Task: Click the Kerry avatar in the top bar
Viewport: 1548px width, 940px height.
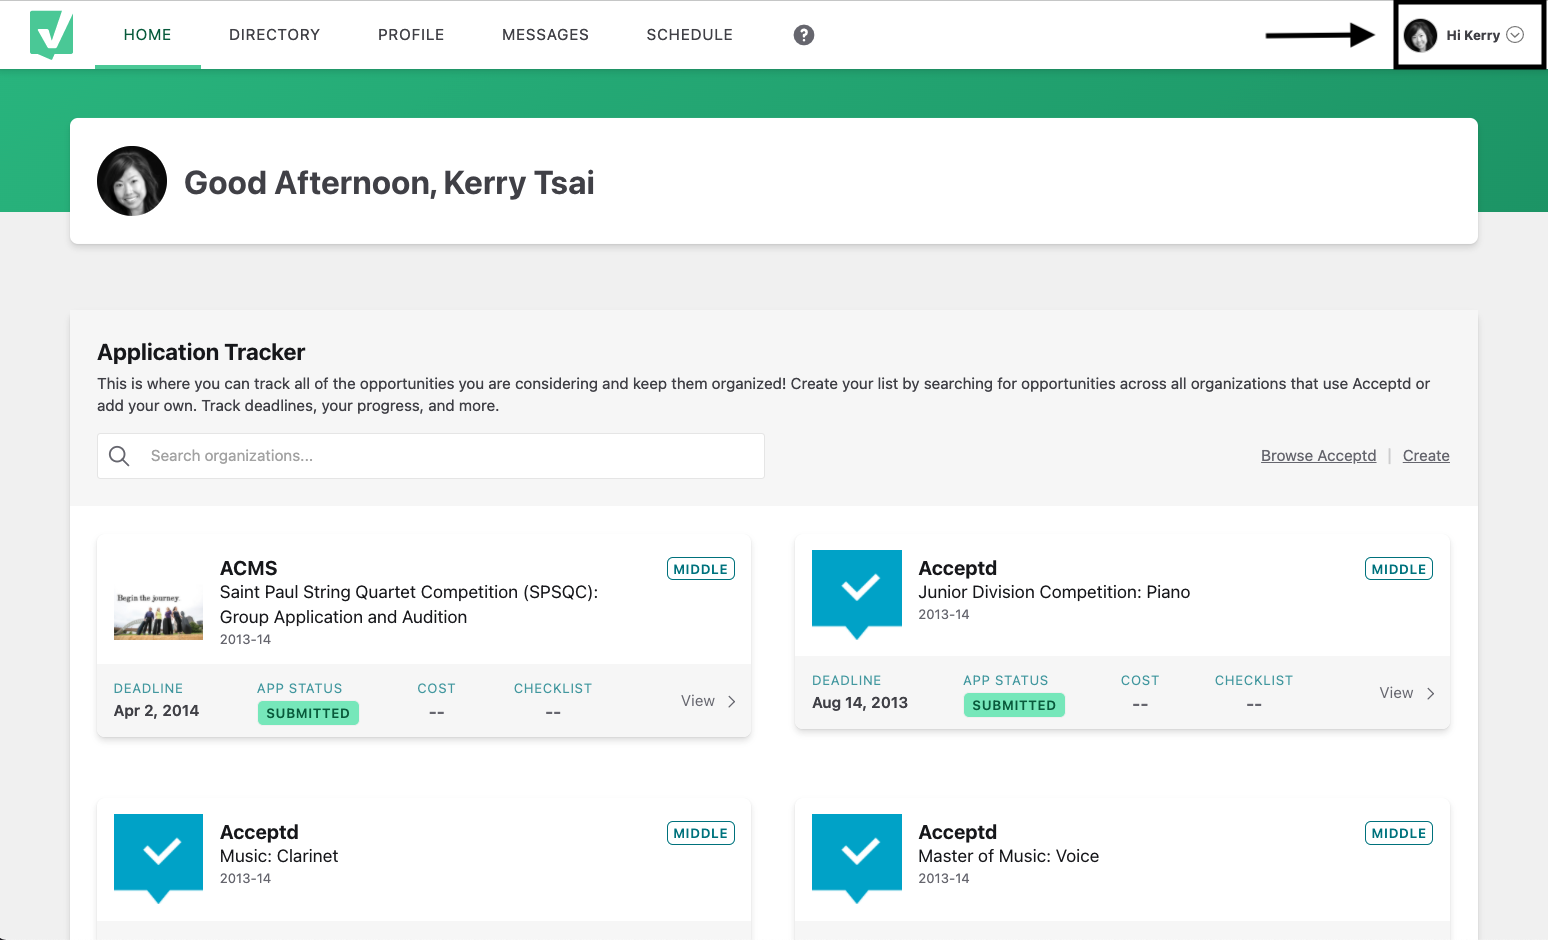Action: coord(1420,35)
